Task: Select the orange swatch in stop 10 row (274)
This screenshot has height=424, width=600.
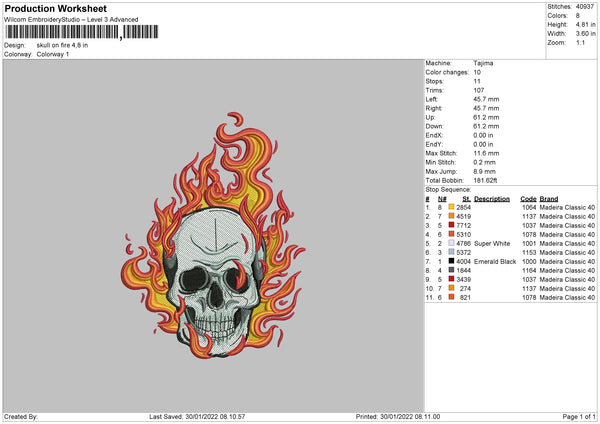Action: [451, 288]
